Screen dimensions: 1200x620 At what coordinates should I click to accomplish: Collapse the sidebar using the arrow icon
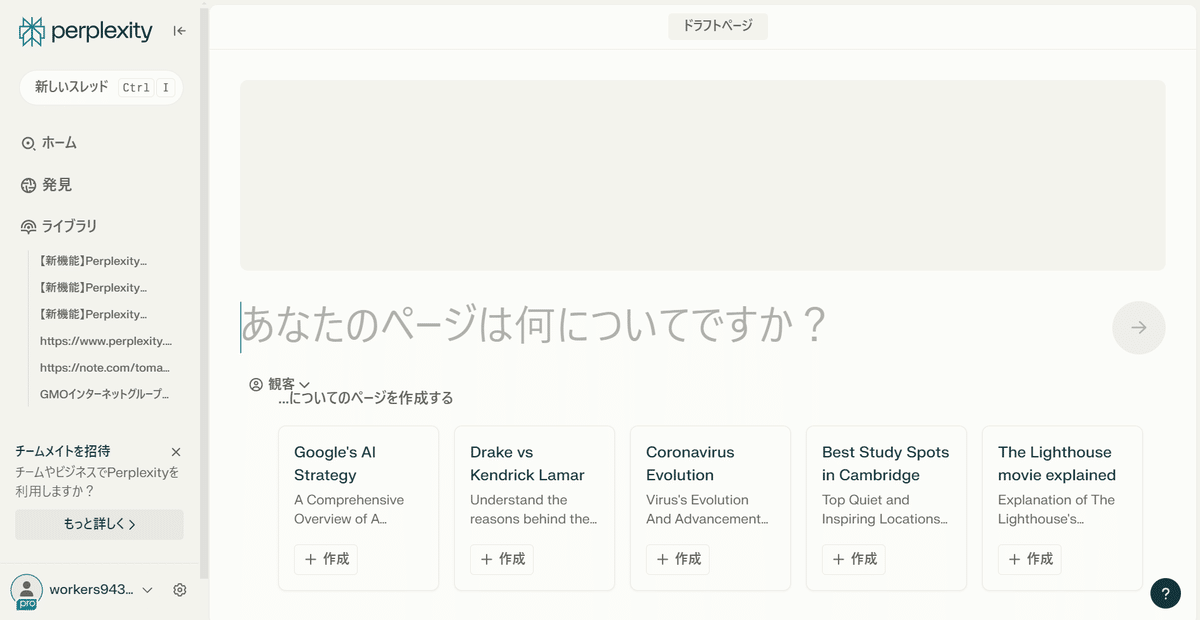pyautogui.click(x=179, y=30)
